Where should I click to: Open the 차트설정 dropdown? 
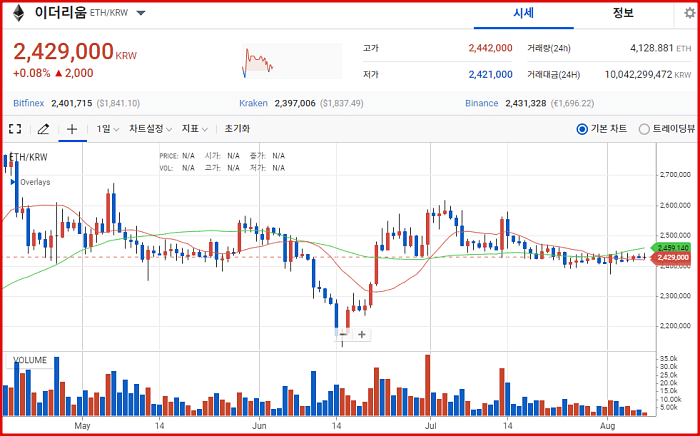(150, 129)
